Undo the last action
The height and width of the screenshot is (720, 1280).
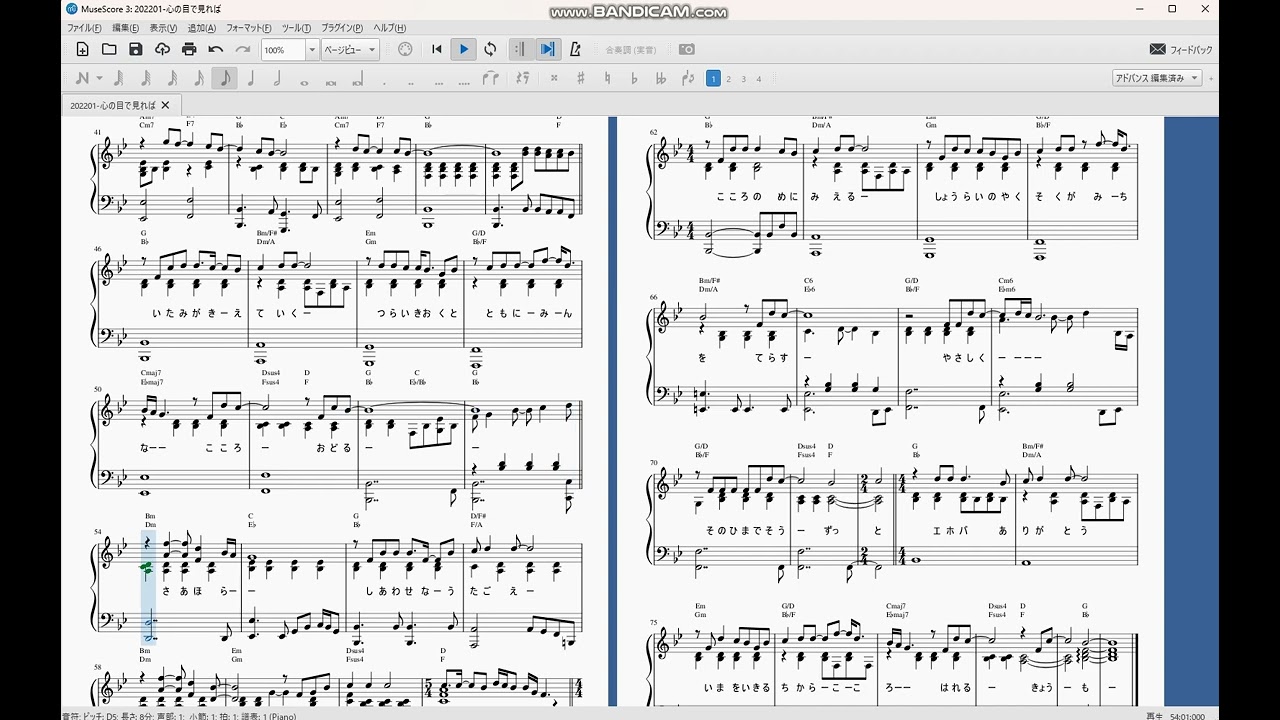pyautogui.click(x=215, y=49)
